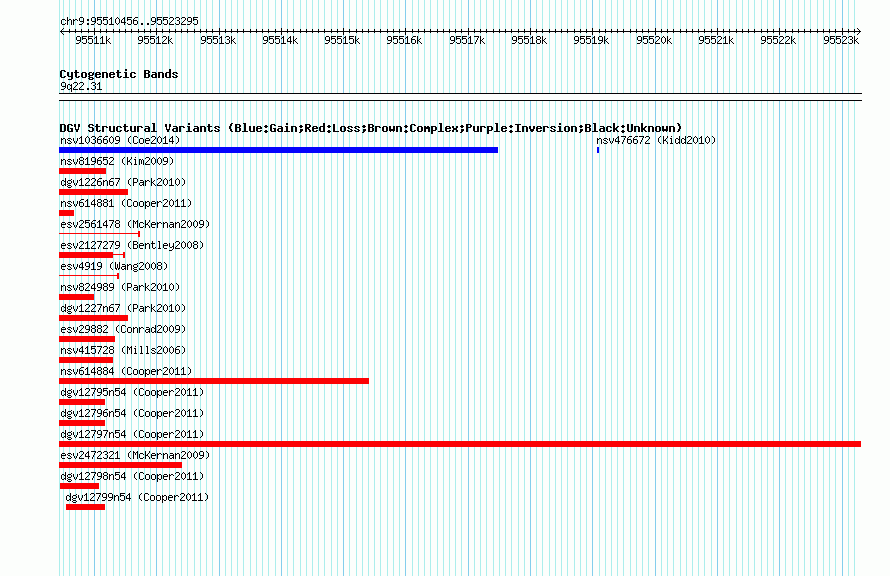The width and height of the screenshot is (890, 576).
Task: Click nsv614881 (Cooper2011) label
Action: coord(126,203)
